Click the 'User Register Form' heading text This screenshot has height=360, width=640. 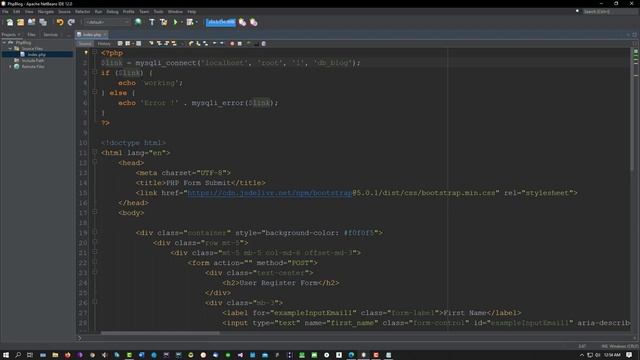278,282
